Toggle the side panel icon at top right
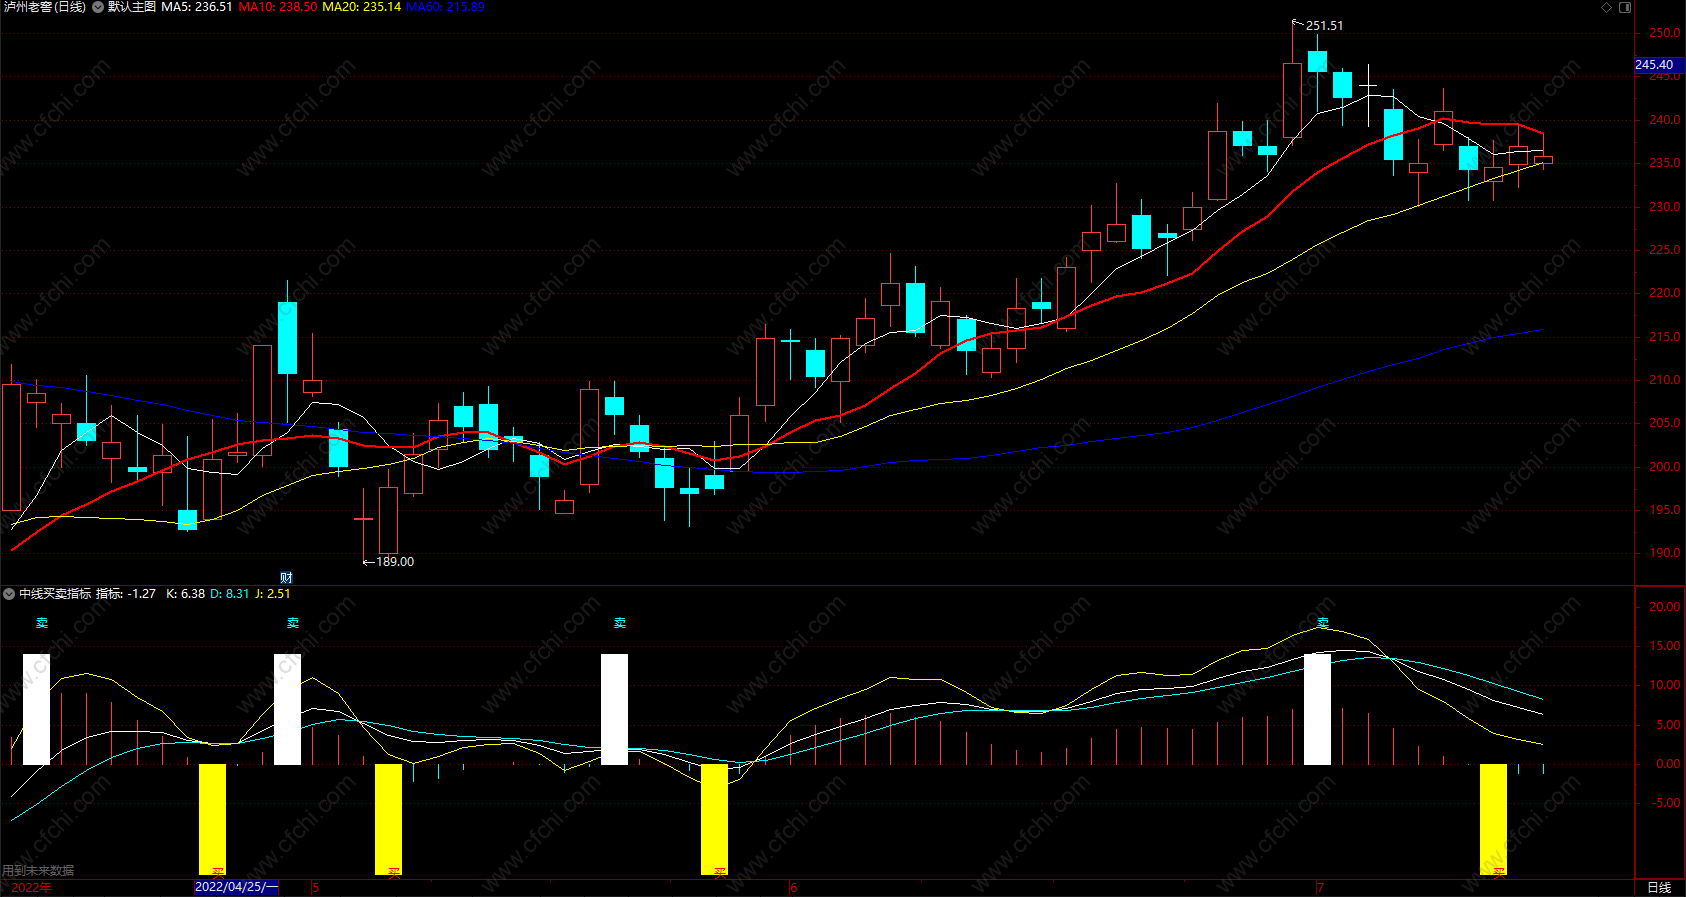1686x897 pixels. point(1625,7)
